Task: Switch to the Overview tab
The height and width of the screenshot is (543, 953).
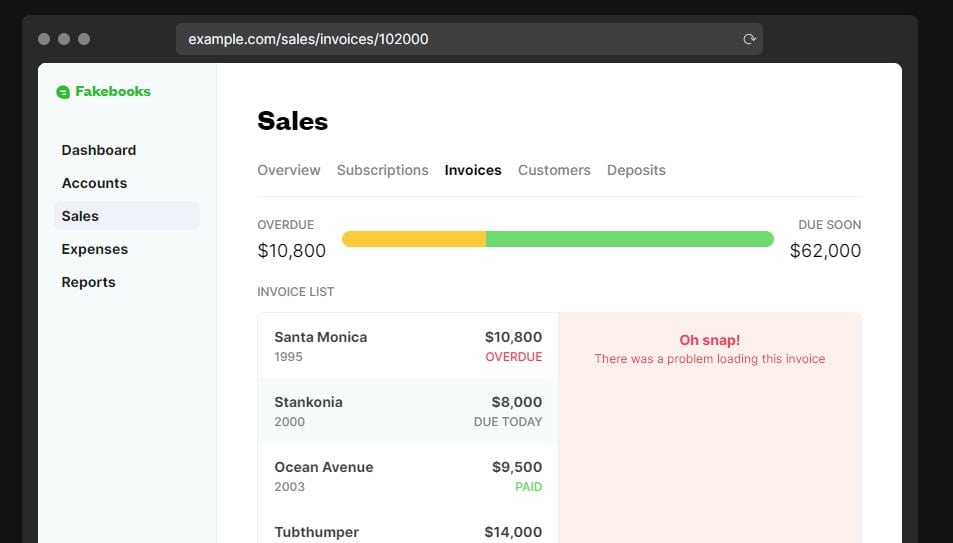Action: (x=289, y=170)
